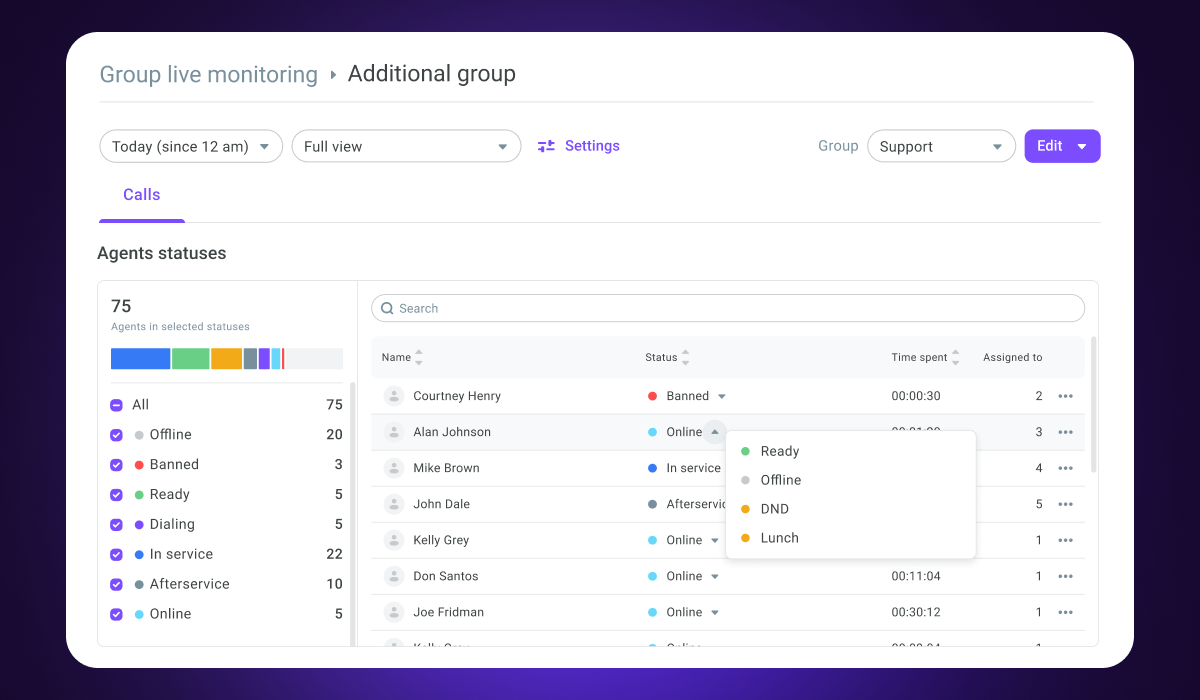Go to Group live monitoring breadcrumb
This screenshot has height=700, width=1200.
[209, 75]
